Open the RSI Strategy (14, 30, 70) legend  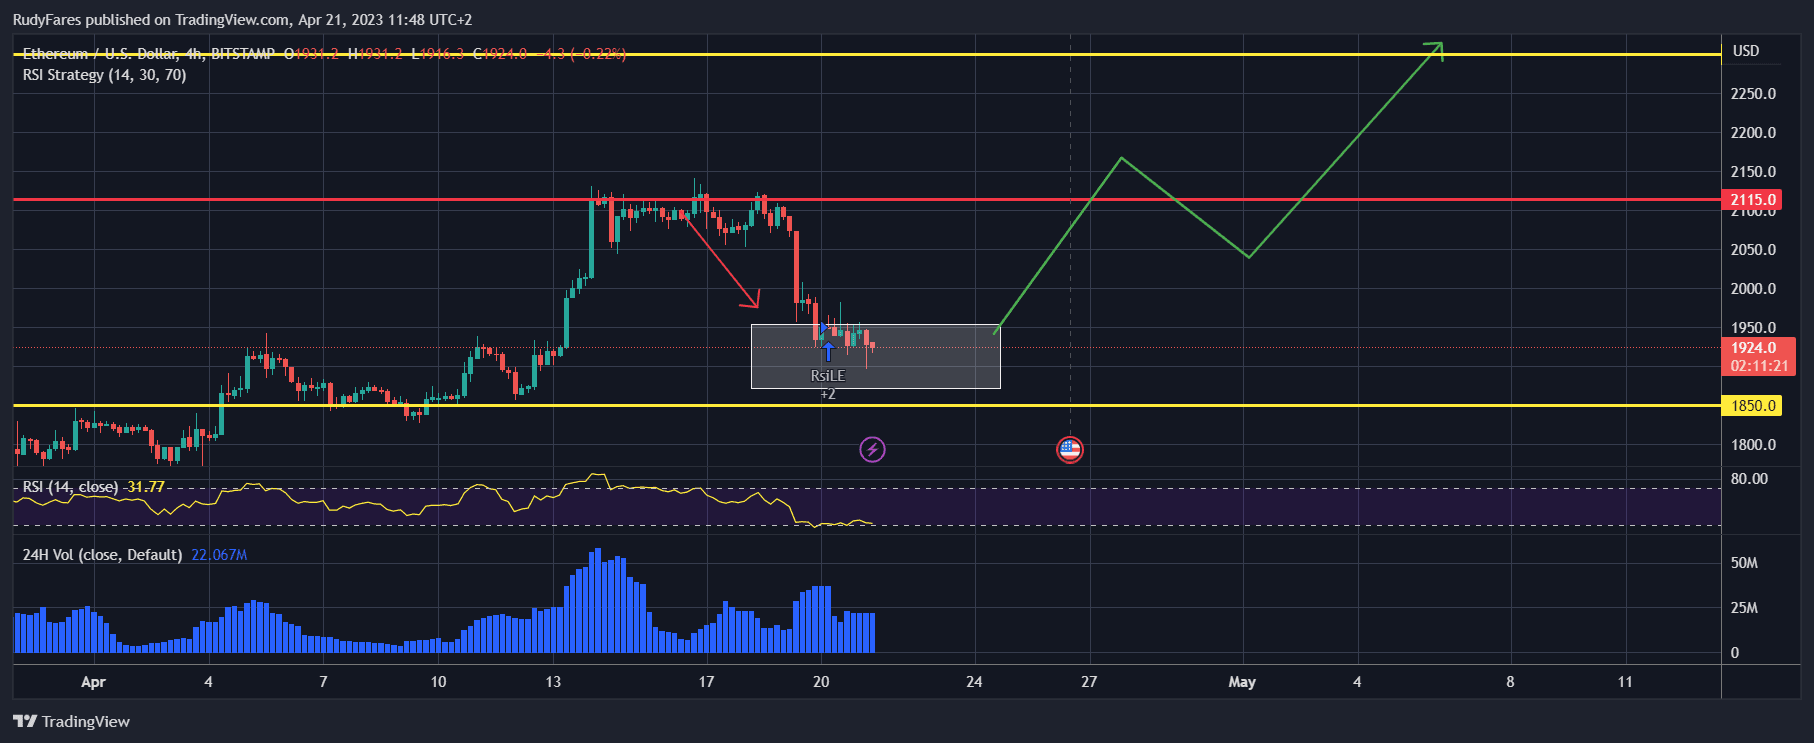(x=104, y=75)
